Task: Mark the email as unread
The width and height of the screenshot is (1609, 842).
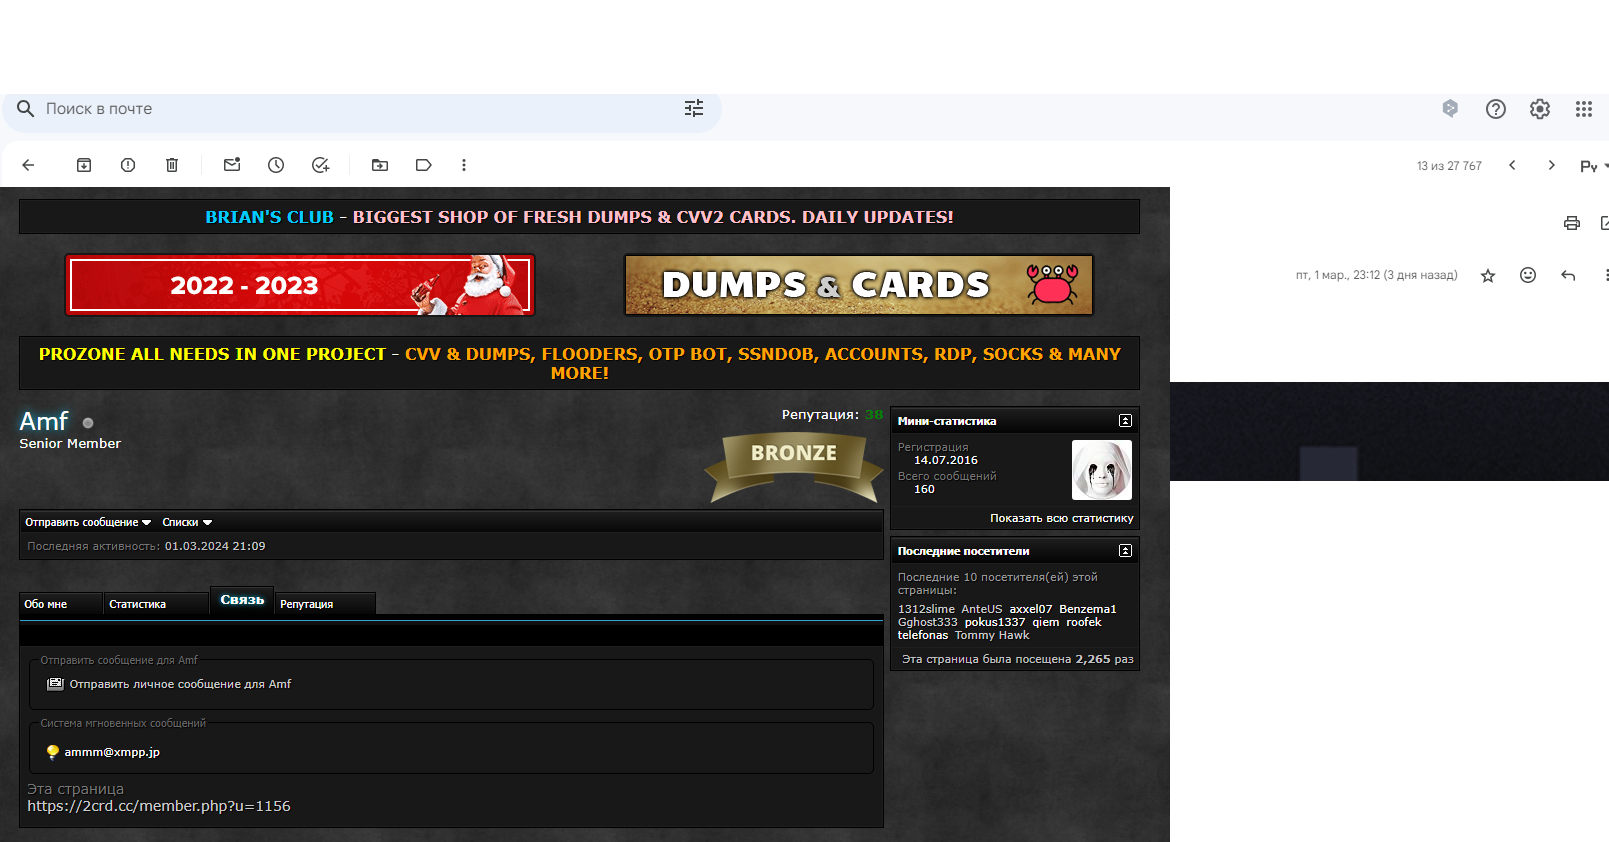Action: [232, 165]
